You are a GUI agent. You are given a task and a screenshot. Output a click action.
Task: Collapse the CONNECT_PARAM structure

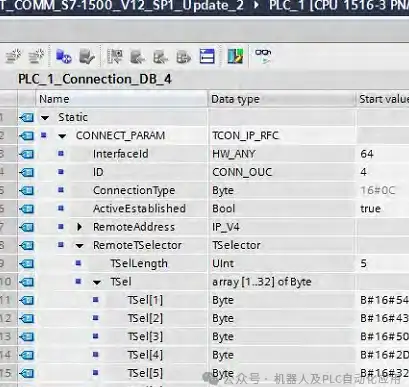[62, 136]
